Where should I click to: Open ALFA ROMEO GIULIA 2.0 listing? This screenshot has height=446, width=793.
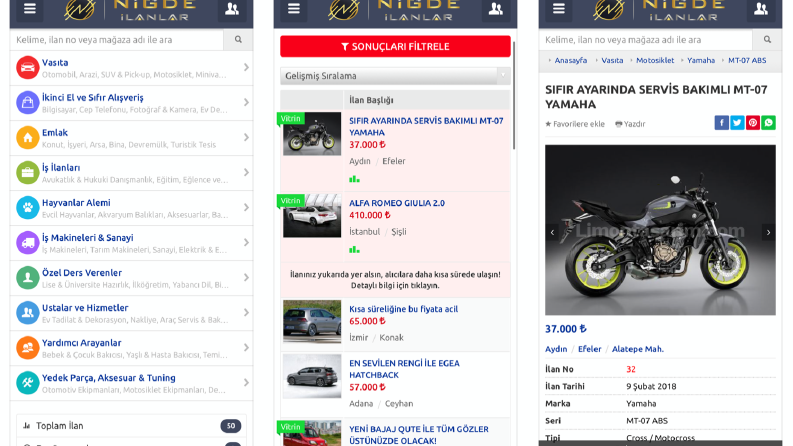click(x=397, y=203)
